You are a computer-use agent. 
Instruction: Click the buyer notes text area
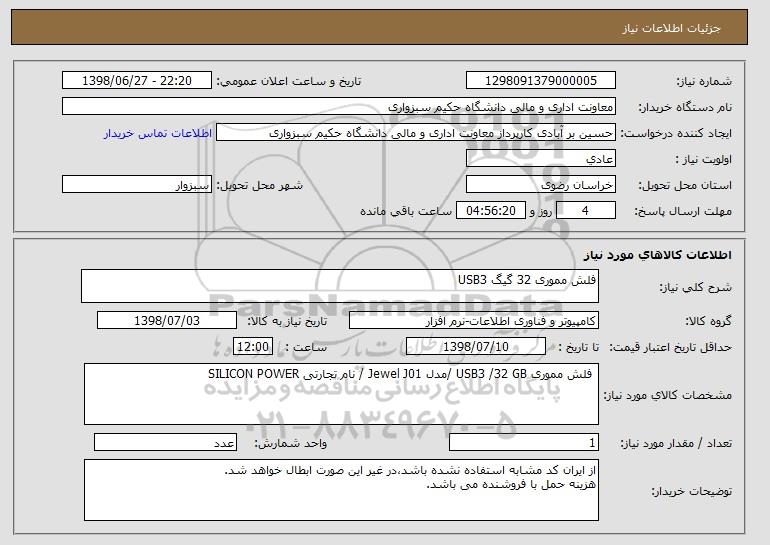coord(341,490)
